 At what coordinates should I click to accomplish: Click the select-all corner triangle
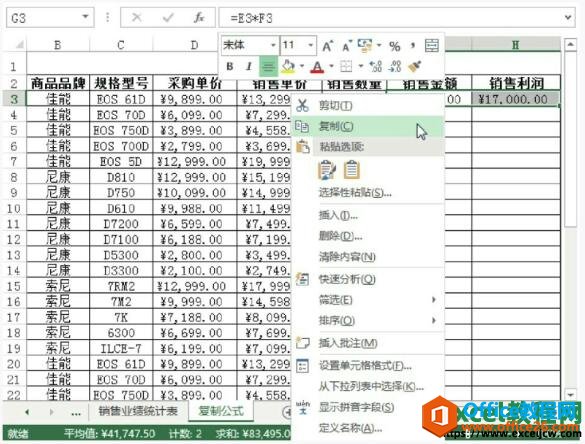tap(19, 45)
